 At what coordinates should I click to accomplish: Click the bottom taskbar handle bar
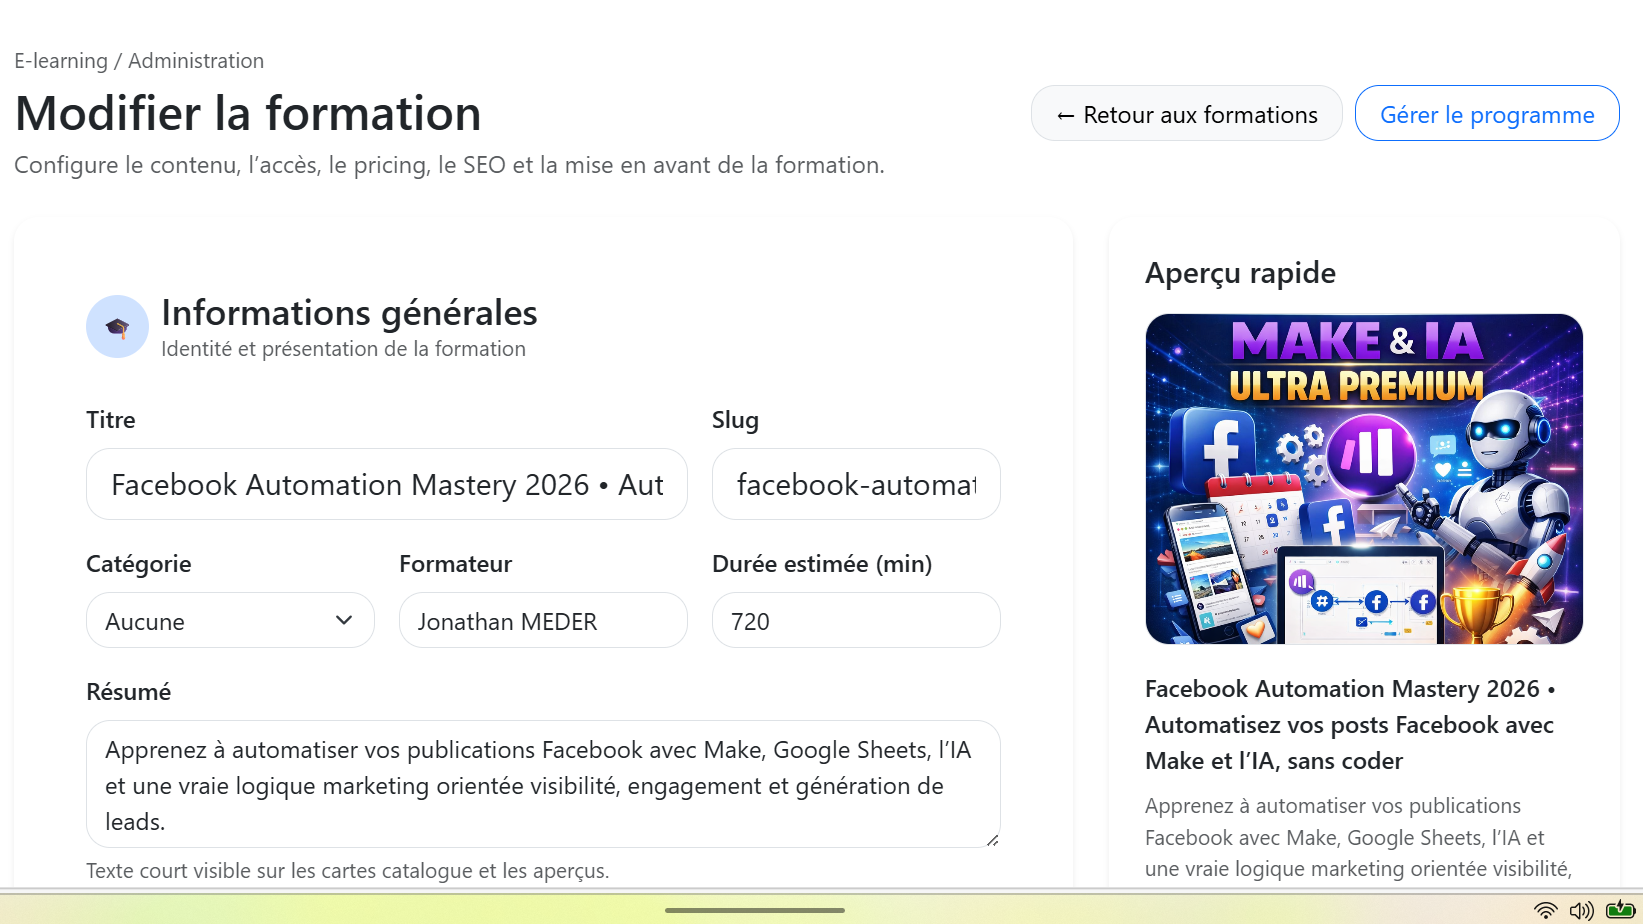(754, 910)
